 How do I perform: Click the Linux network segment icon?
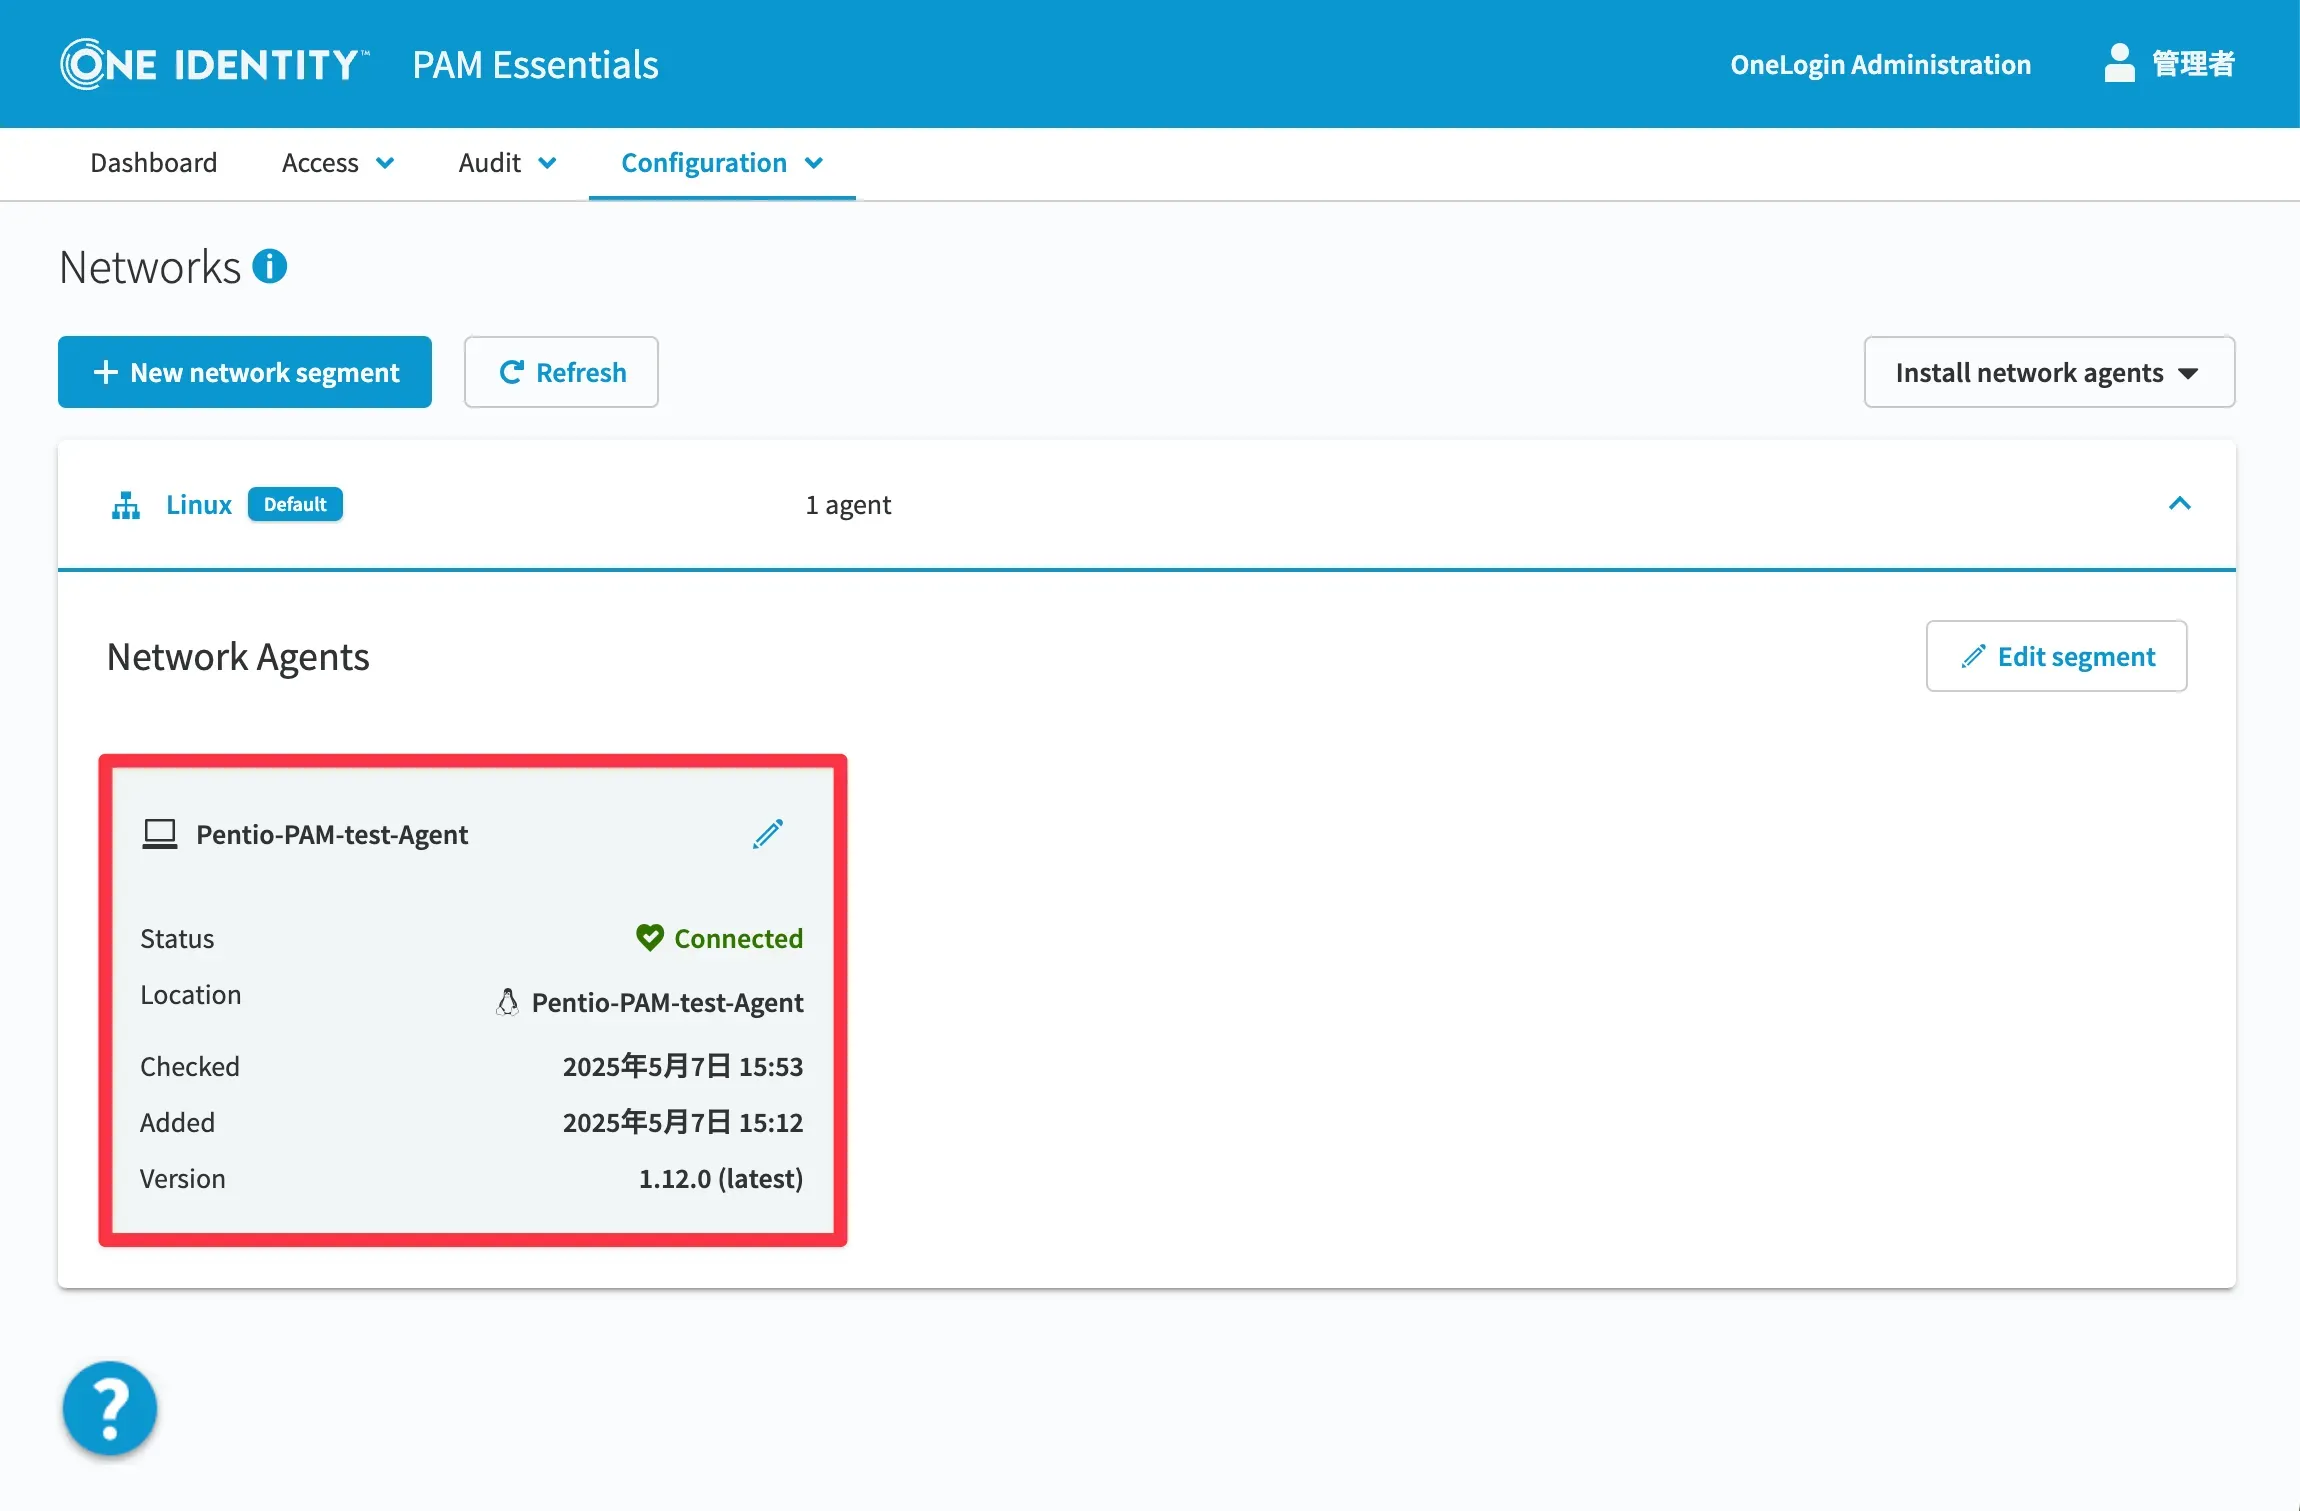125,505
